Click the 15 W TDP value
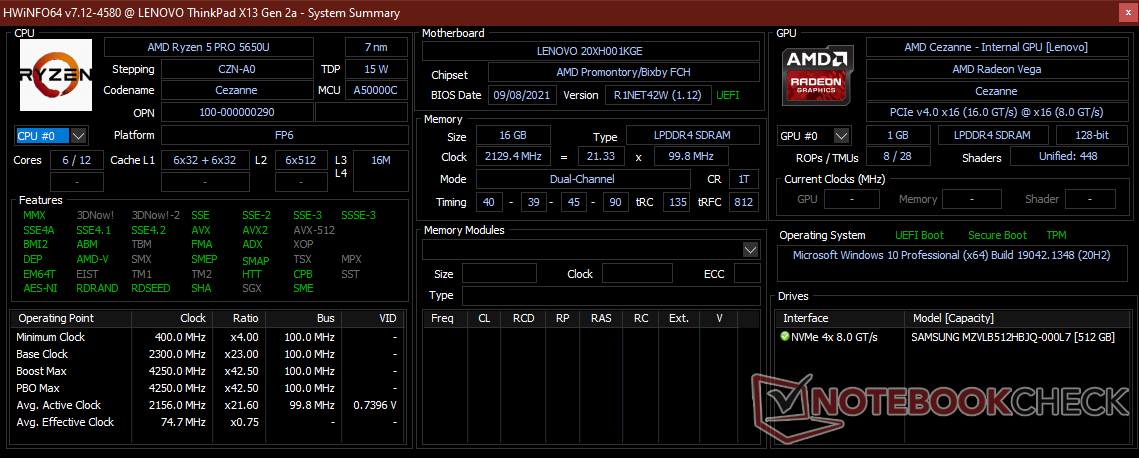 click(376, 70)
